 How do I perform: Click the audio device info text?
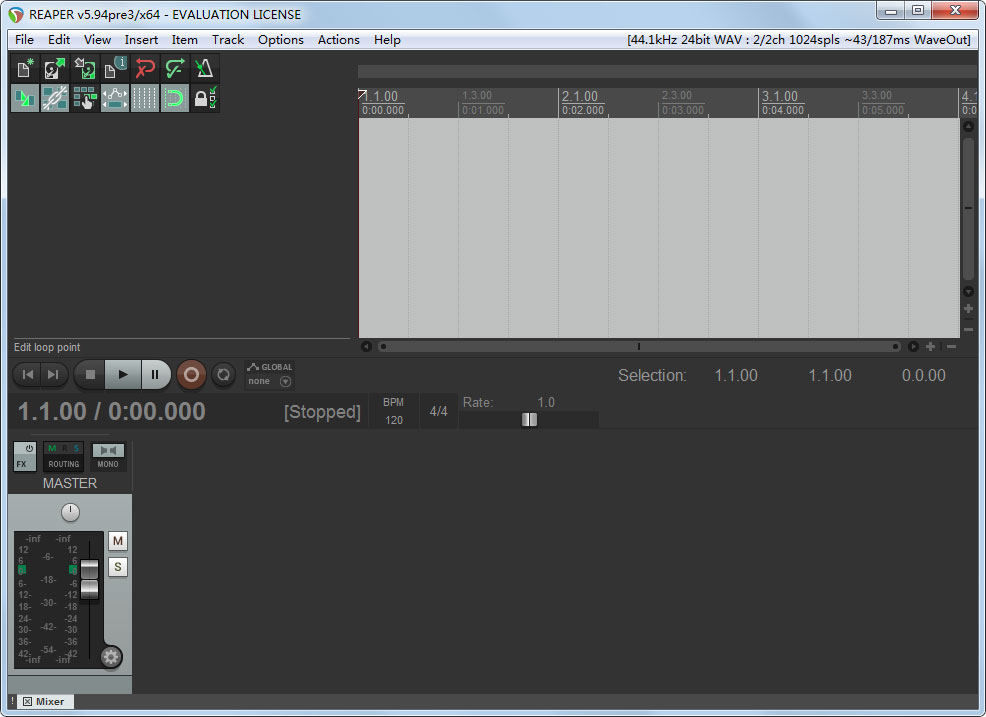click(799, 40)
